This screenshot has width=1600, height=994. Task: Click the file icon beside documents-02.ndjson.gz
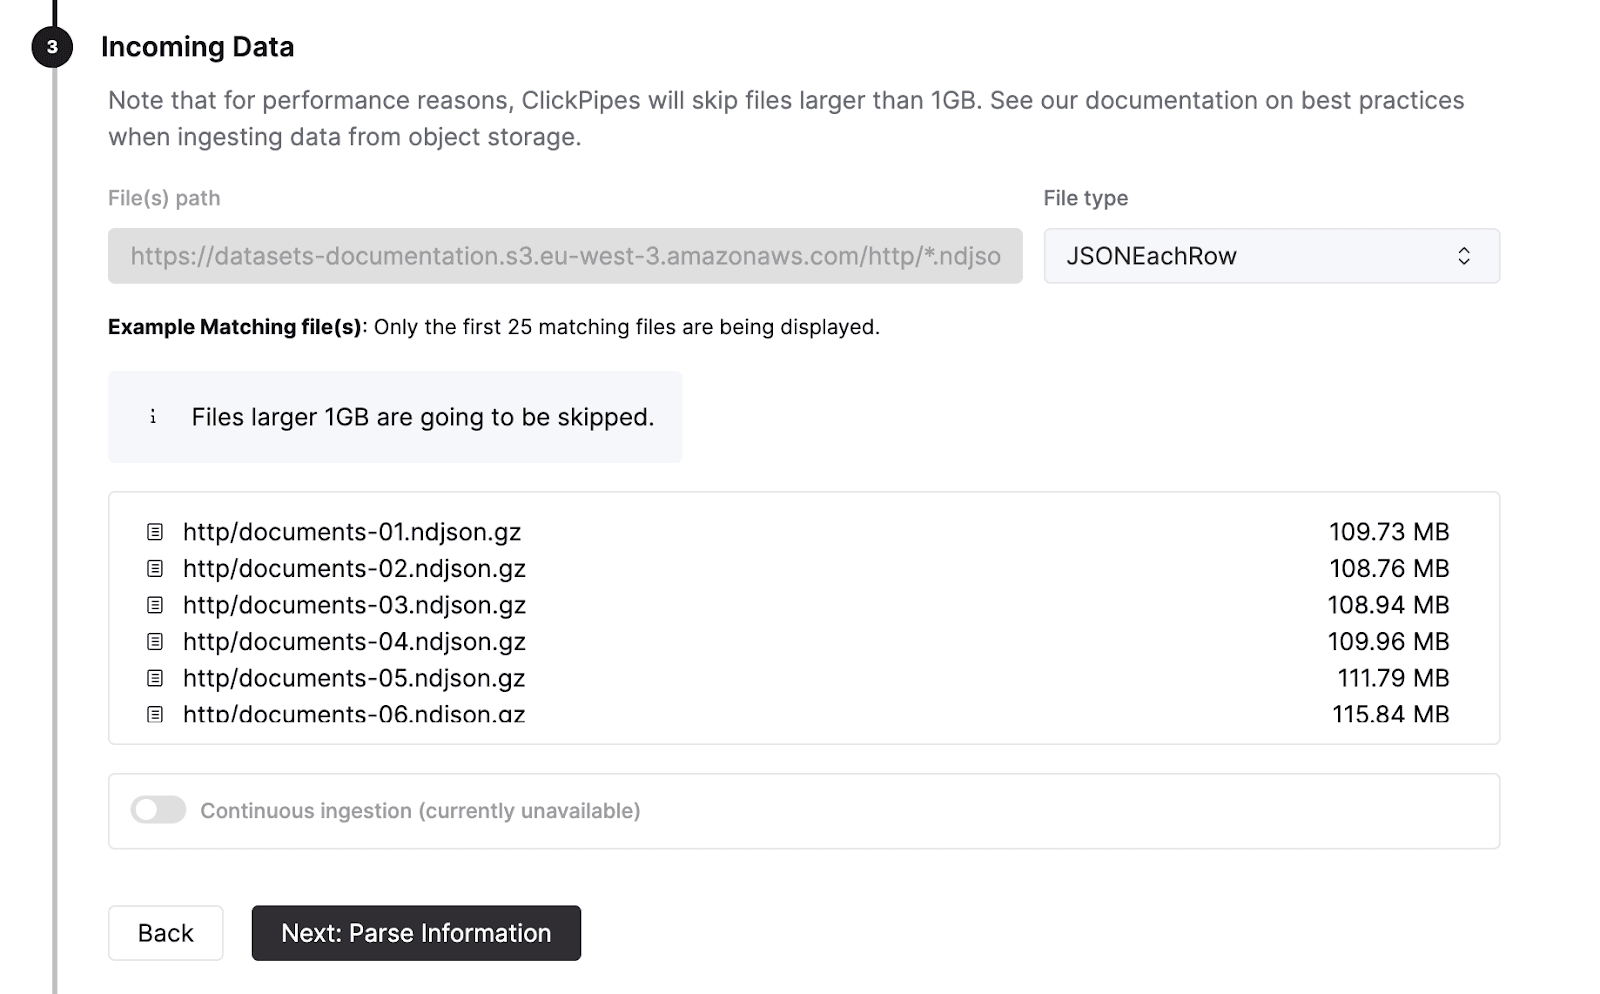click(155, 568)
